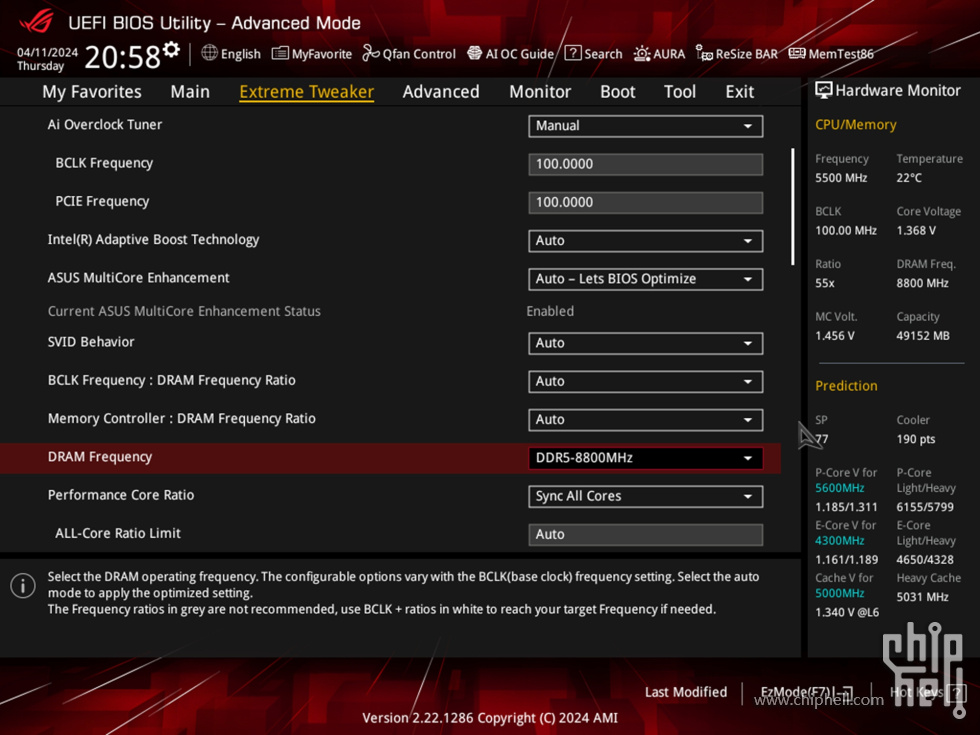Viewport: 980px width, 735px height.
Task: Click the settings list vertical scrollbar
Action: (x=792, y=206)
